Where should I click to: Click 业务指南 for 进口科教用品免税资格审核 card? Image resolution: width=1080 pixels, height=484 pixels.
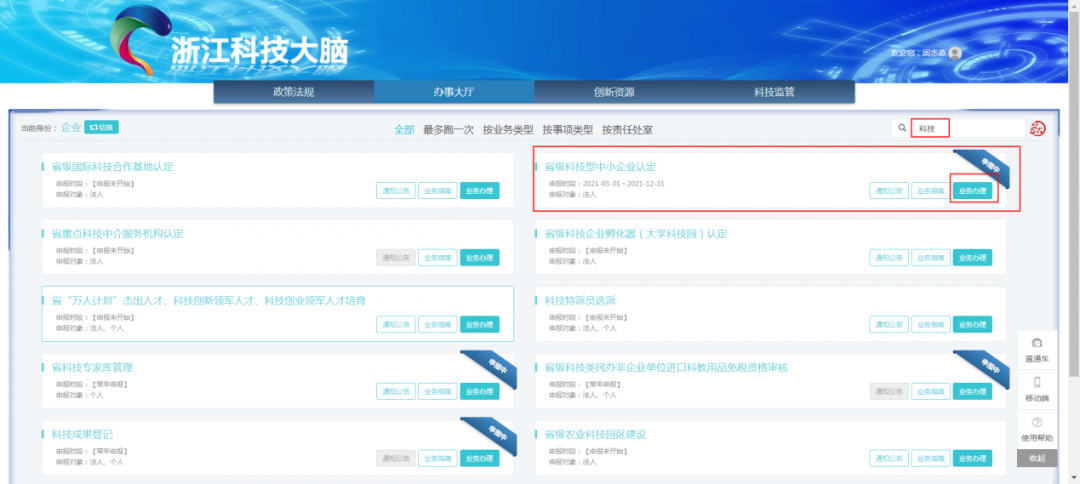[x=931, y=391]
